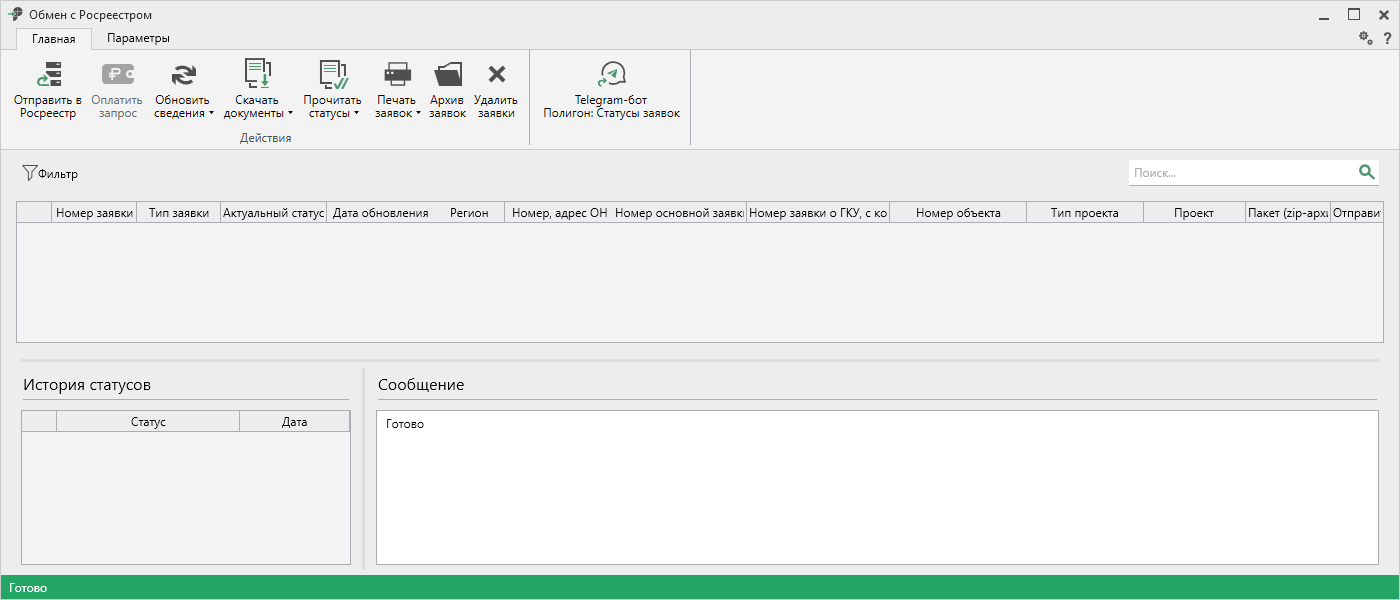
Task: Click the magnifier search icon
Action: (1366, 172)
